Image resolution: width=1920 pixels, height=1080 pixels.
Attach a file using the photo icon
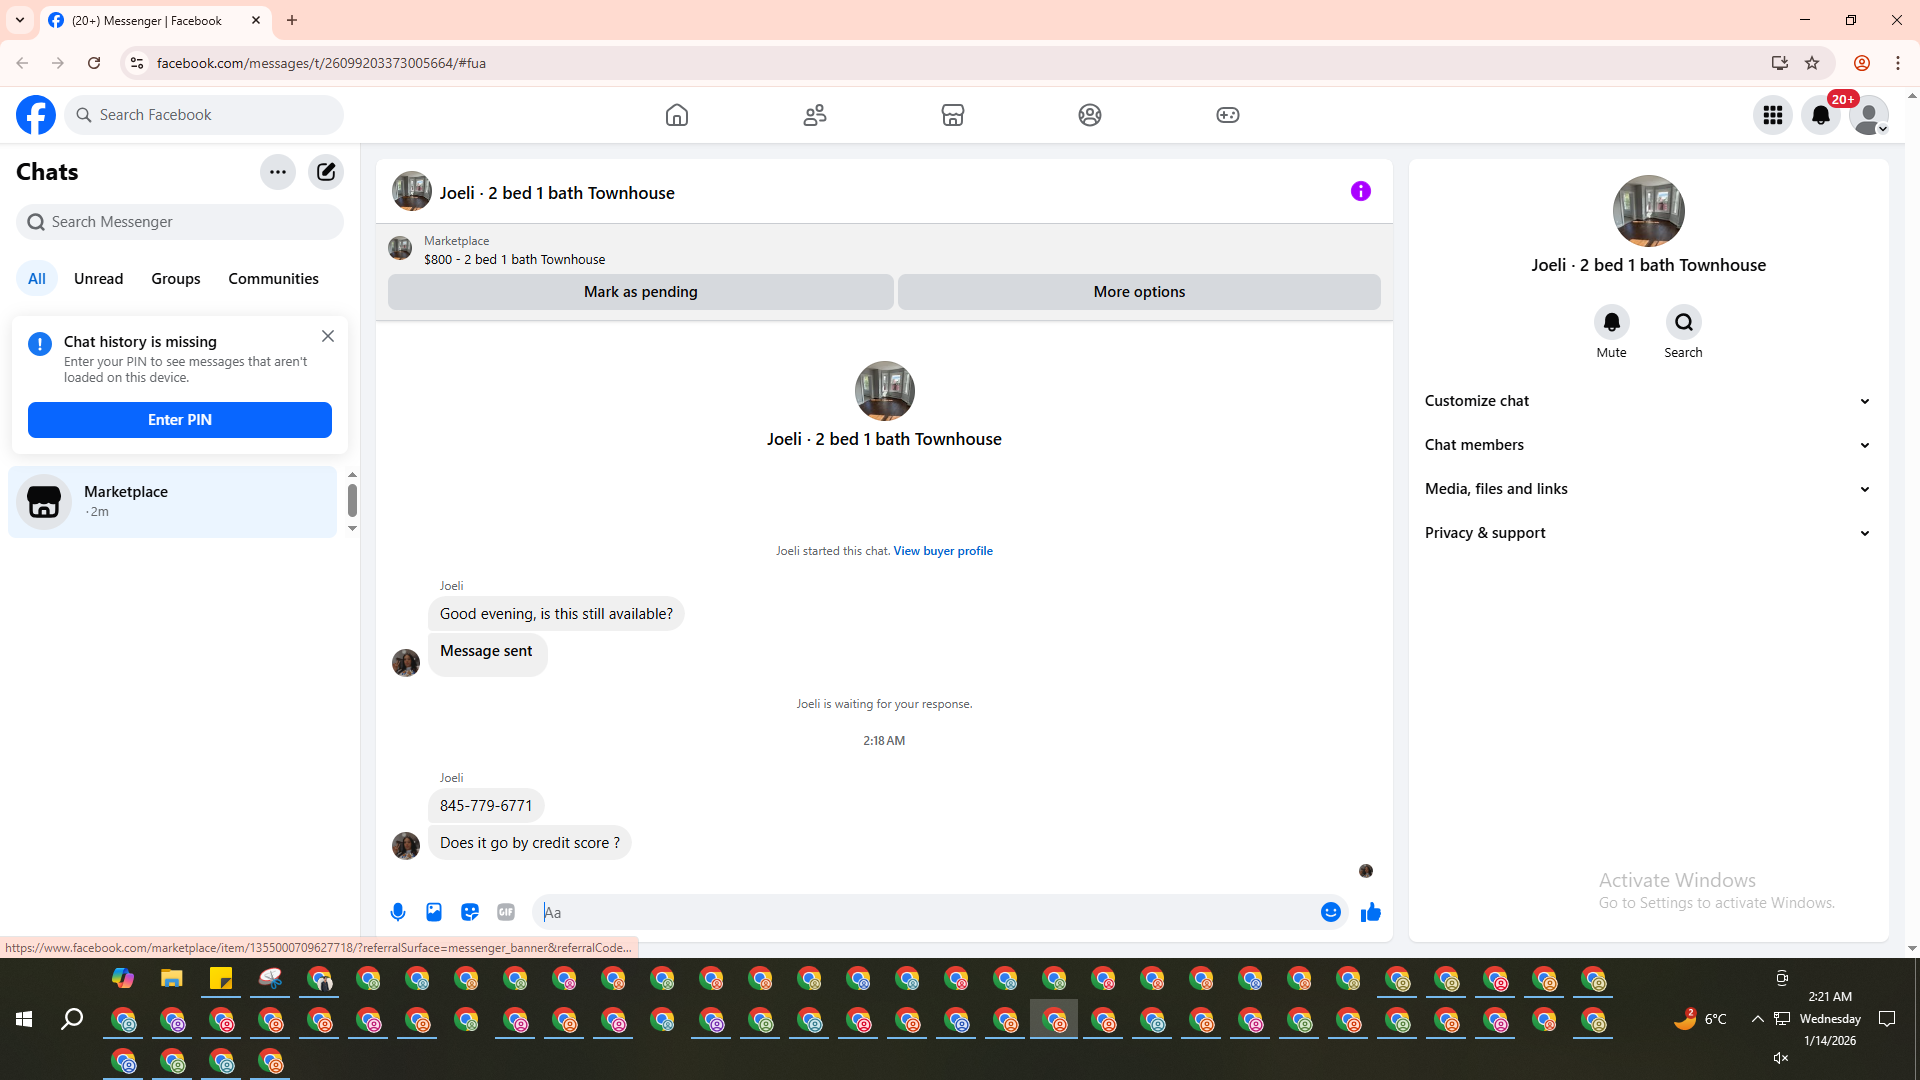(x=434, y=912)
